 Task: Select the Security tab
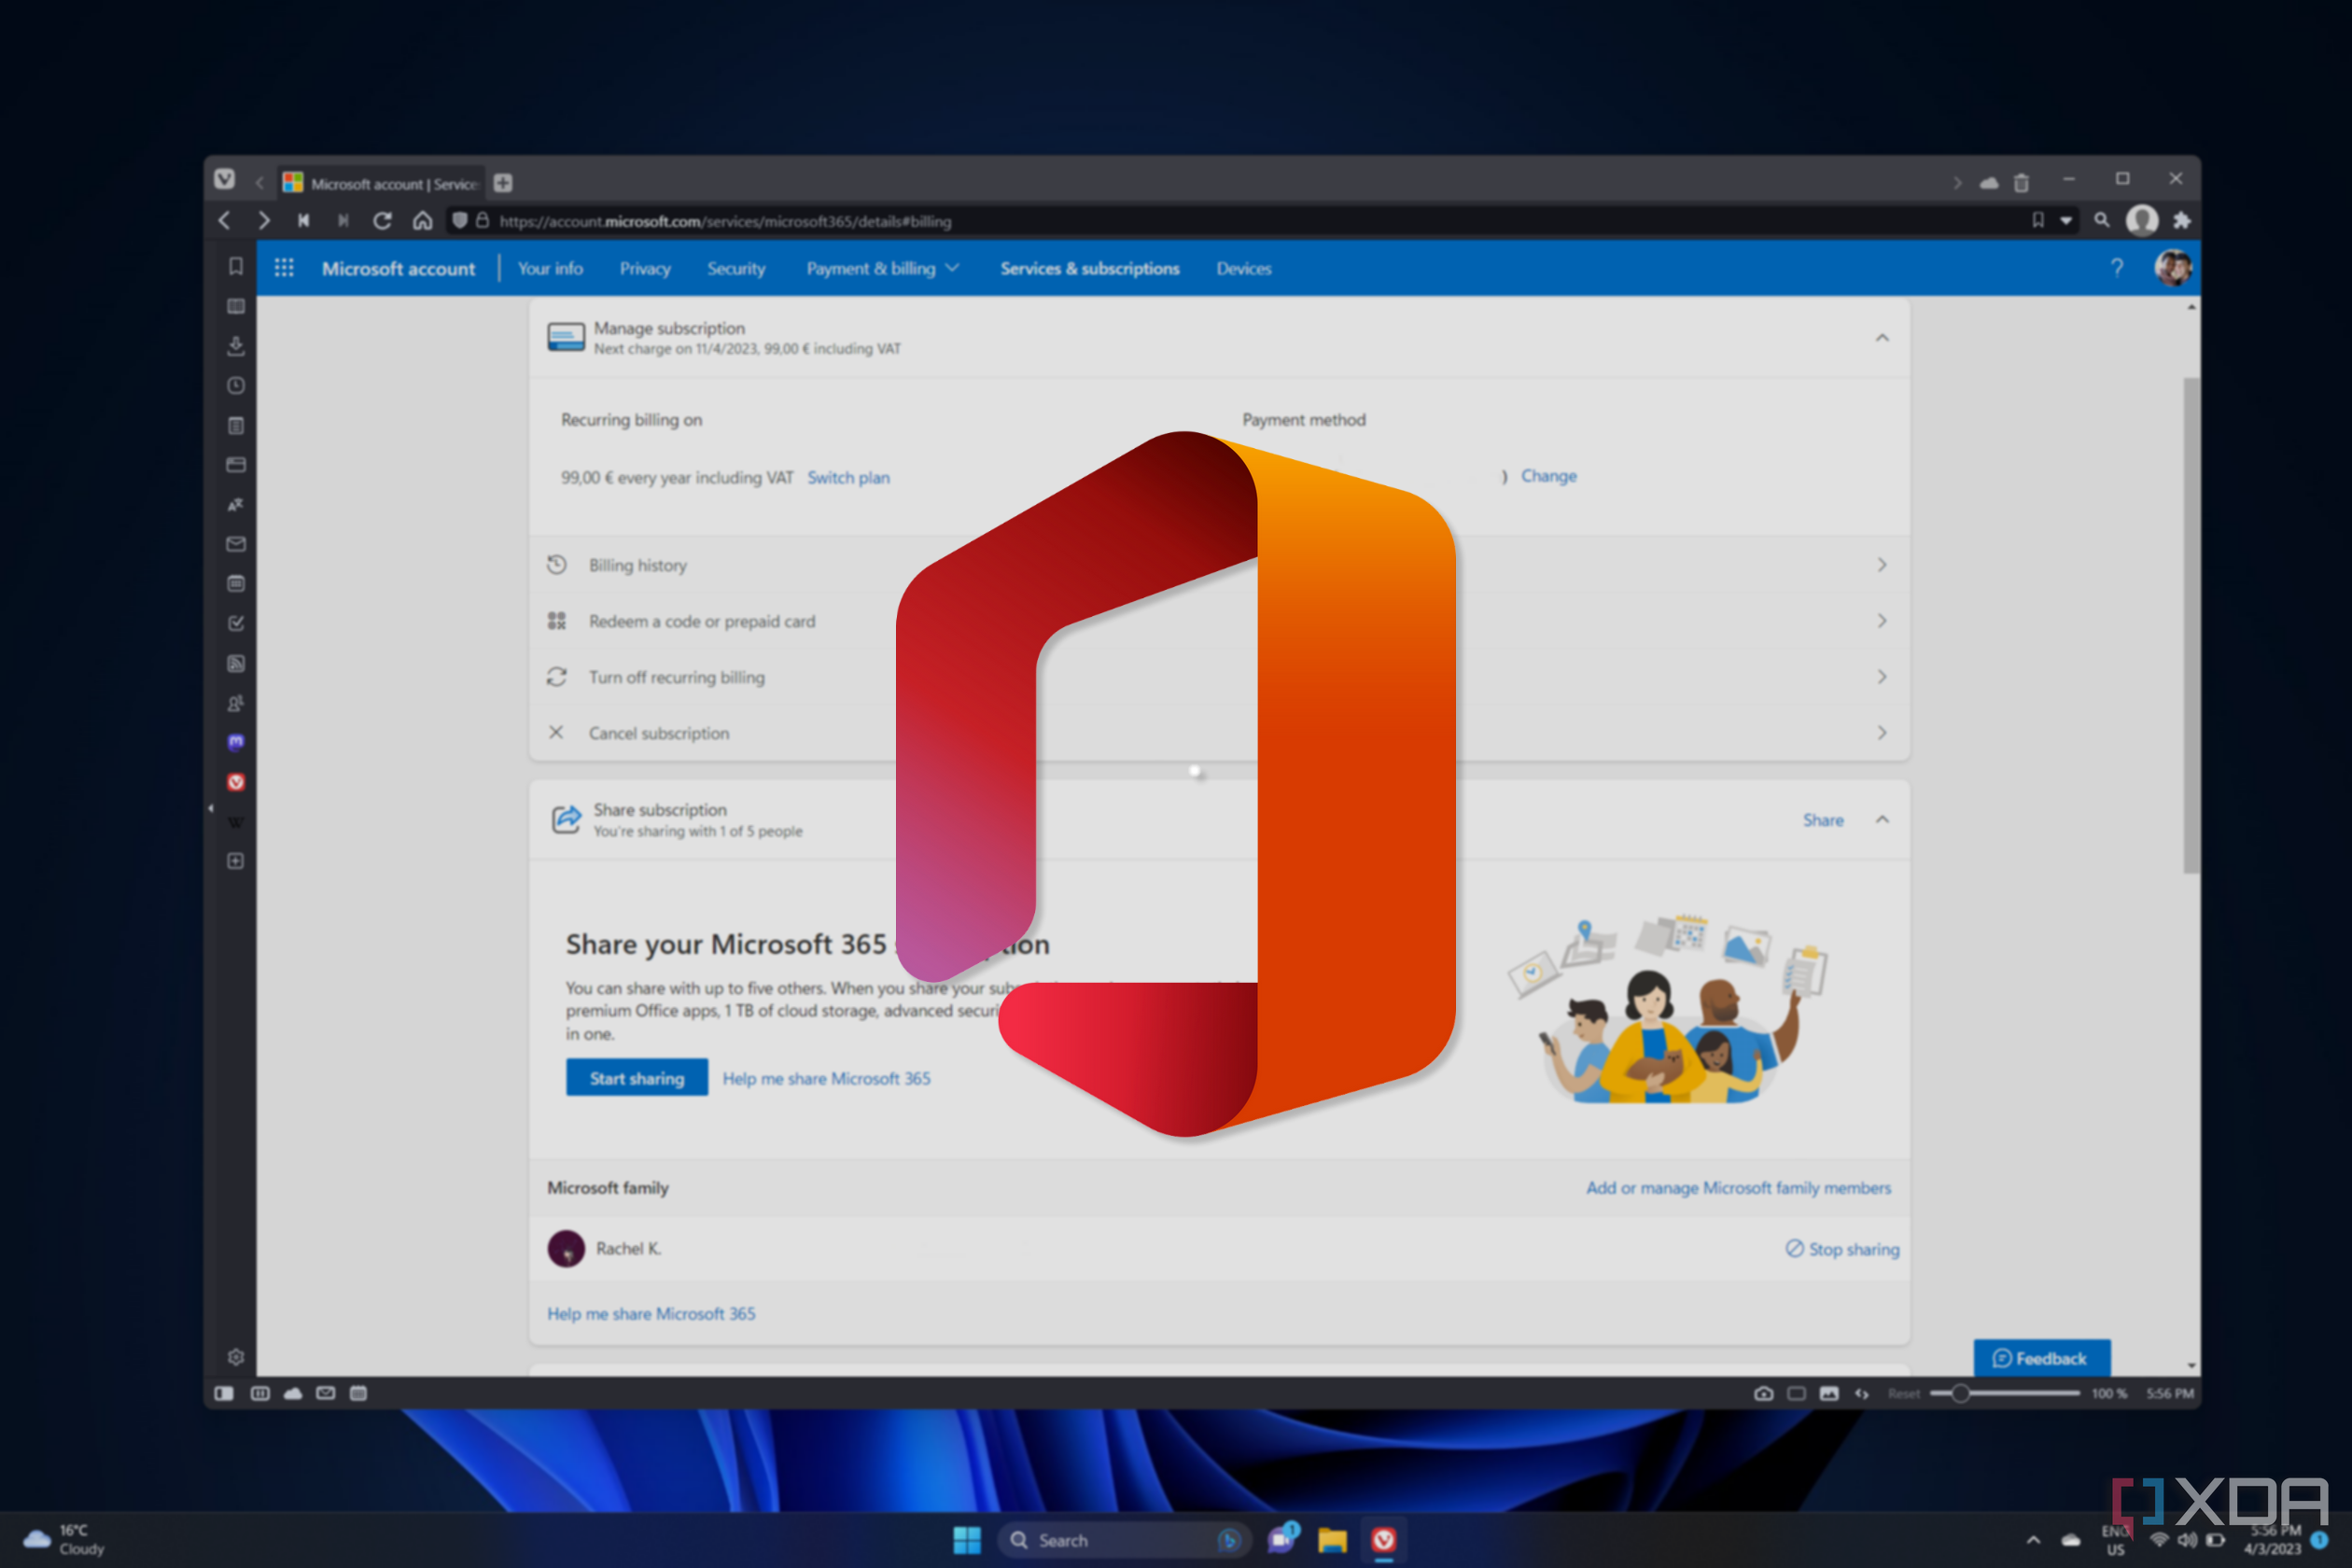pos(735,268)
